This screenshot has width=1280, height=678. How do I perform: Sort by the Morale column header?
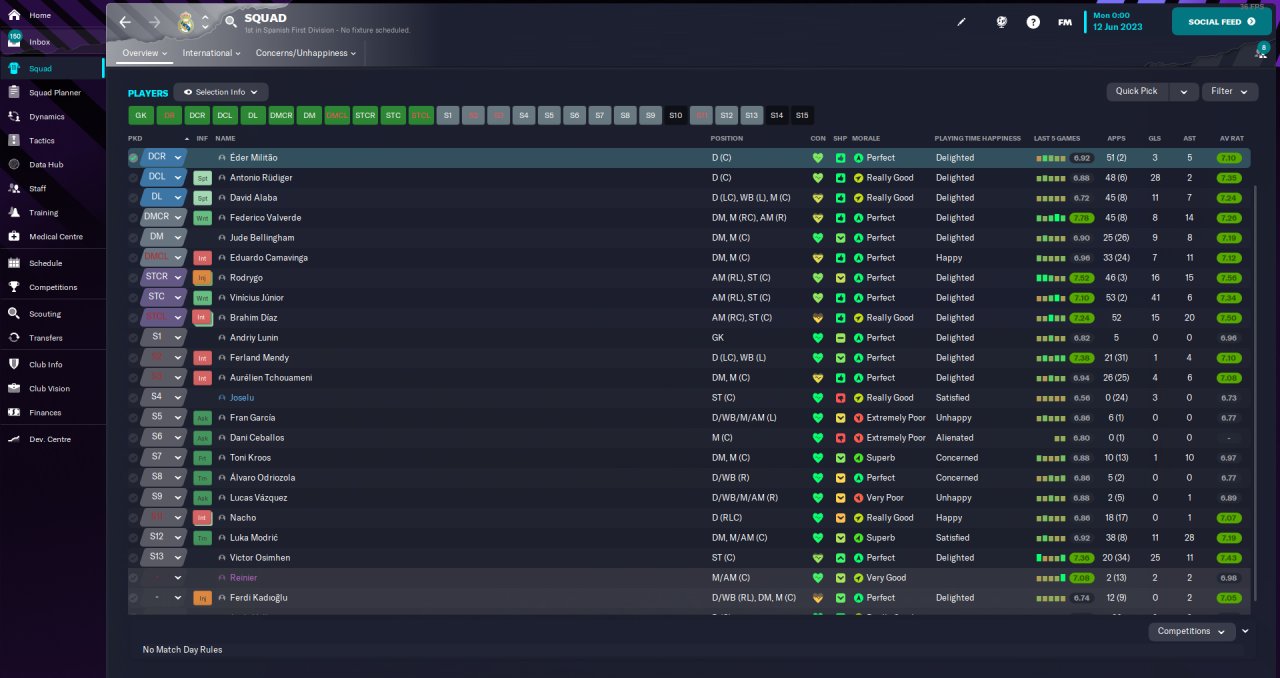click(866, 138)
